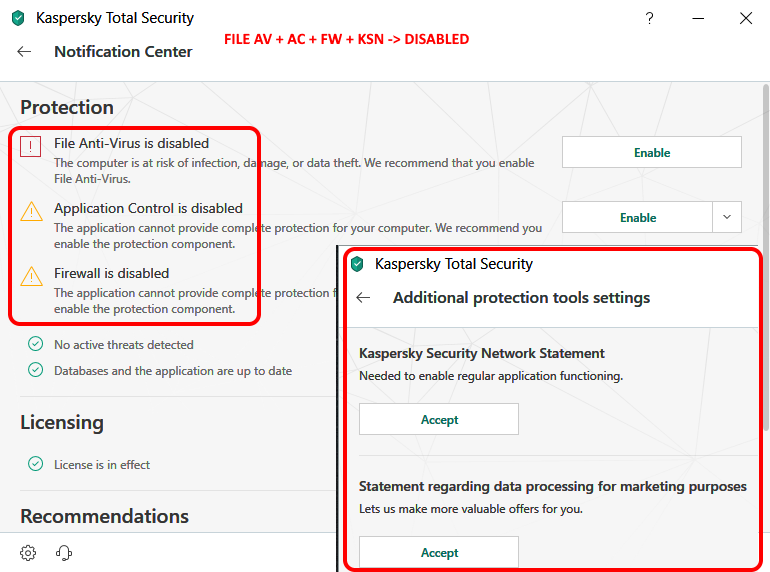Click the Kaspersky shield logo in title bar
770x572 pixels.
click(18, 18)
